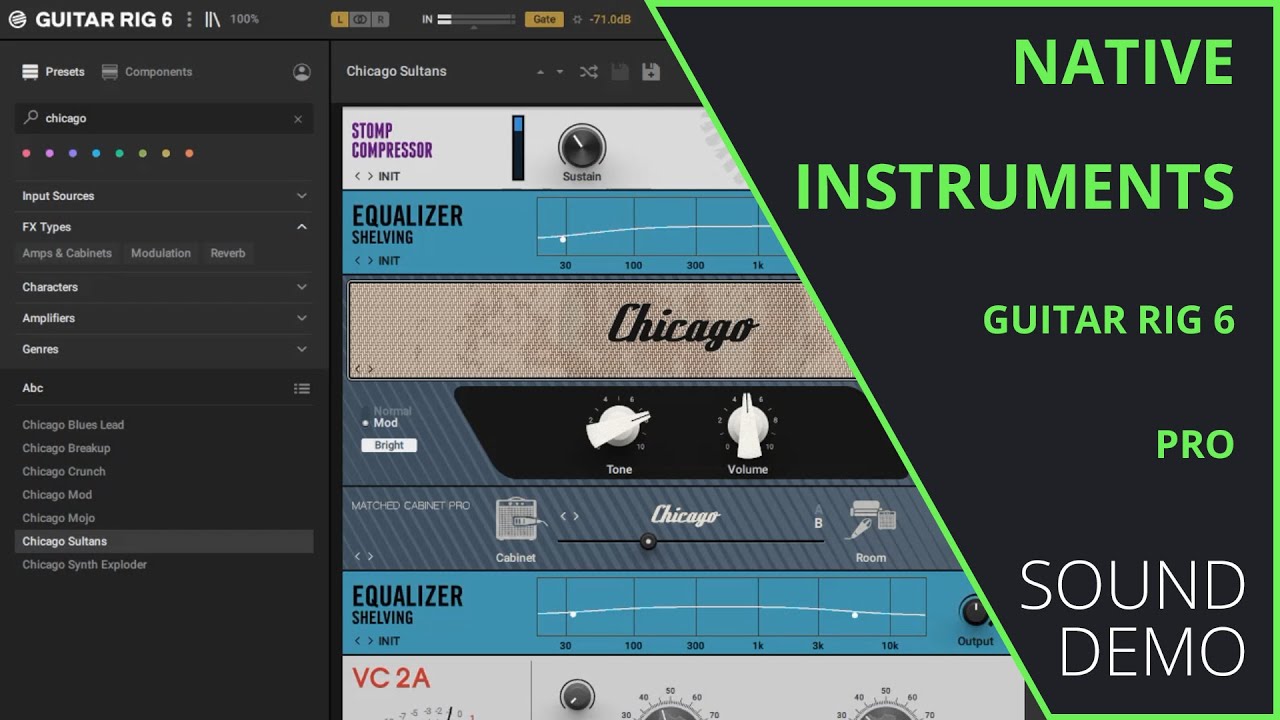Go to next preset with down arrow
The height and width of the screenshot is (720, 1280).
[560, 72]
